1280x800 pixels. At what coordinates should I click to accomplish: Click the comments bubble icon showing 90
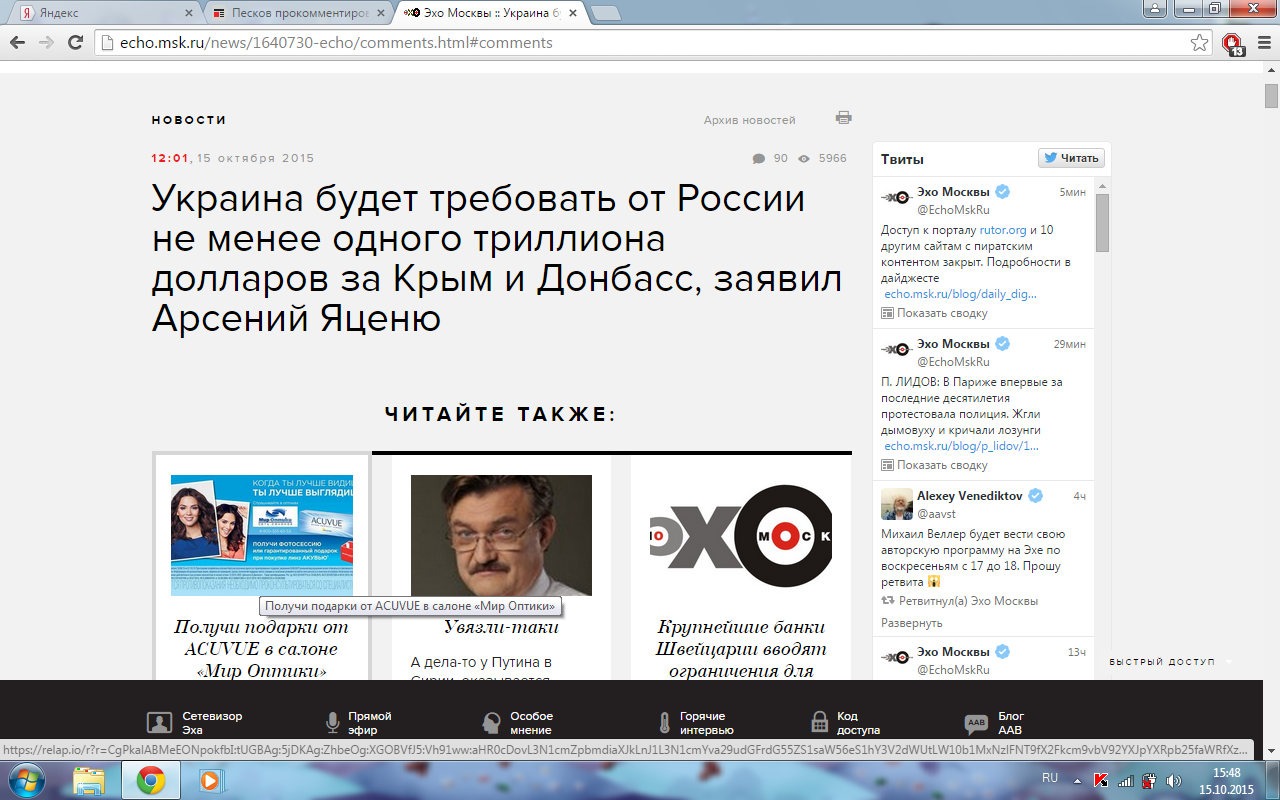[x=759, y=158]
